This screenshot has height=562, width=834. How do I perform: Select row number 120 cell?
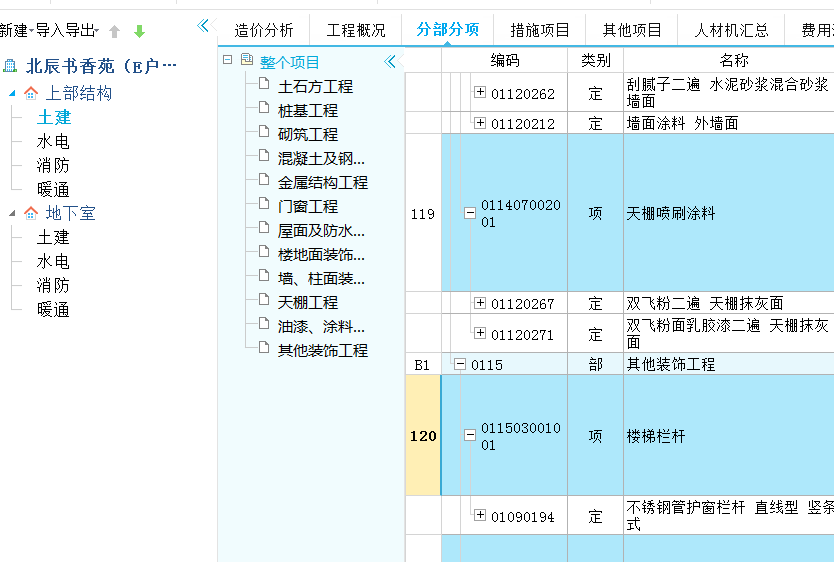click(423, 435)
